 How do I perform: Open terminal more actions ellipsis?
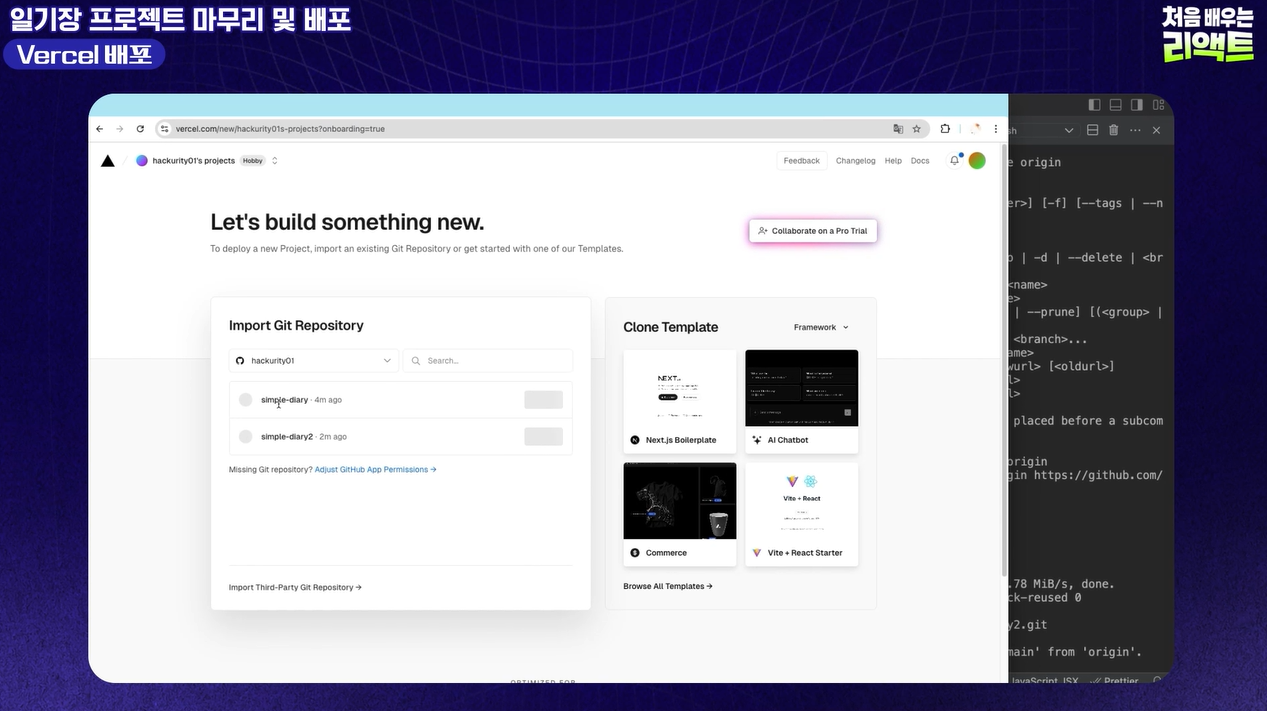click(1134, 130)
